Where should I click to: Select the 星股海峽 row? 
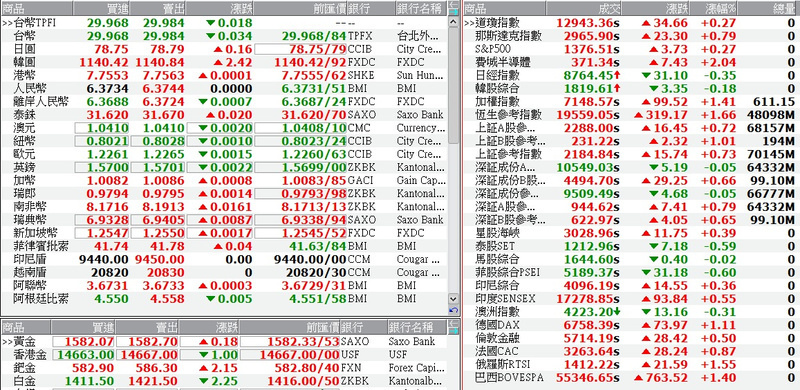pyautogui.click(x=631, y=233)
